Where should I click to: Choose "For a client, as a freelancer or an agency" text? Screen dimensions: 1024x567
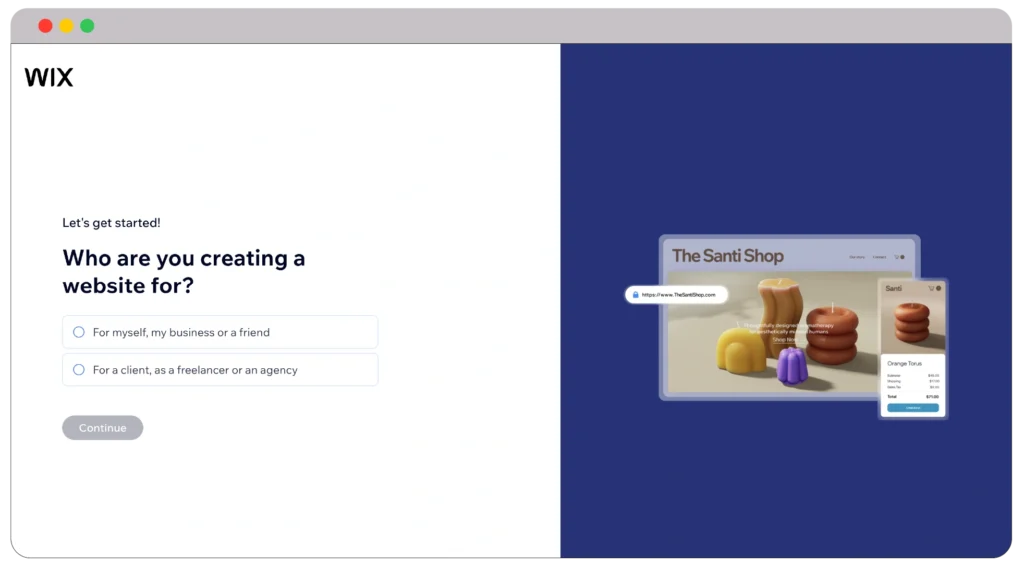pyautogui.click(x=195, y=370)
